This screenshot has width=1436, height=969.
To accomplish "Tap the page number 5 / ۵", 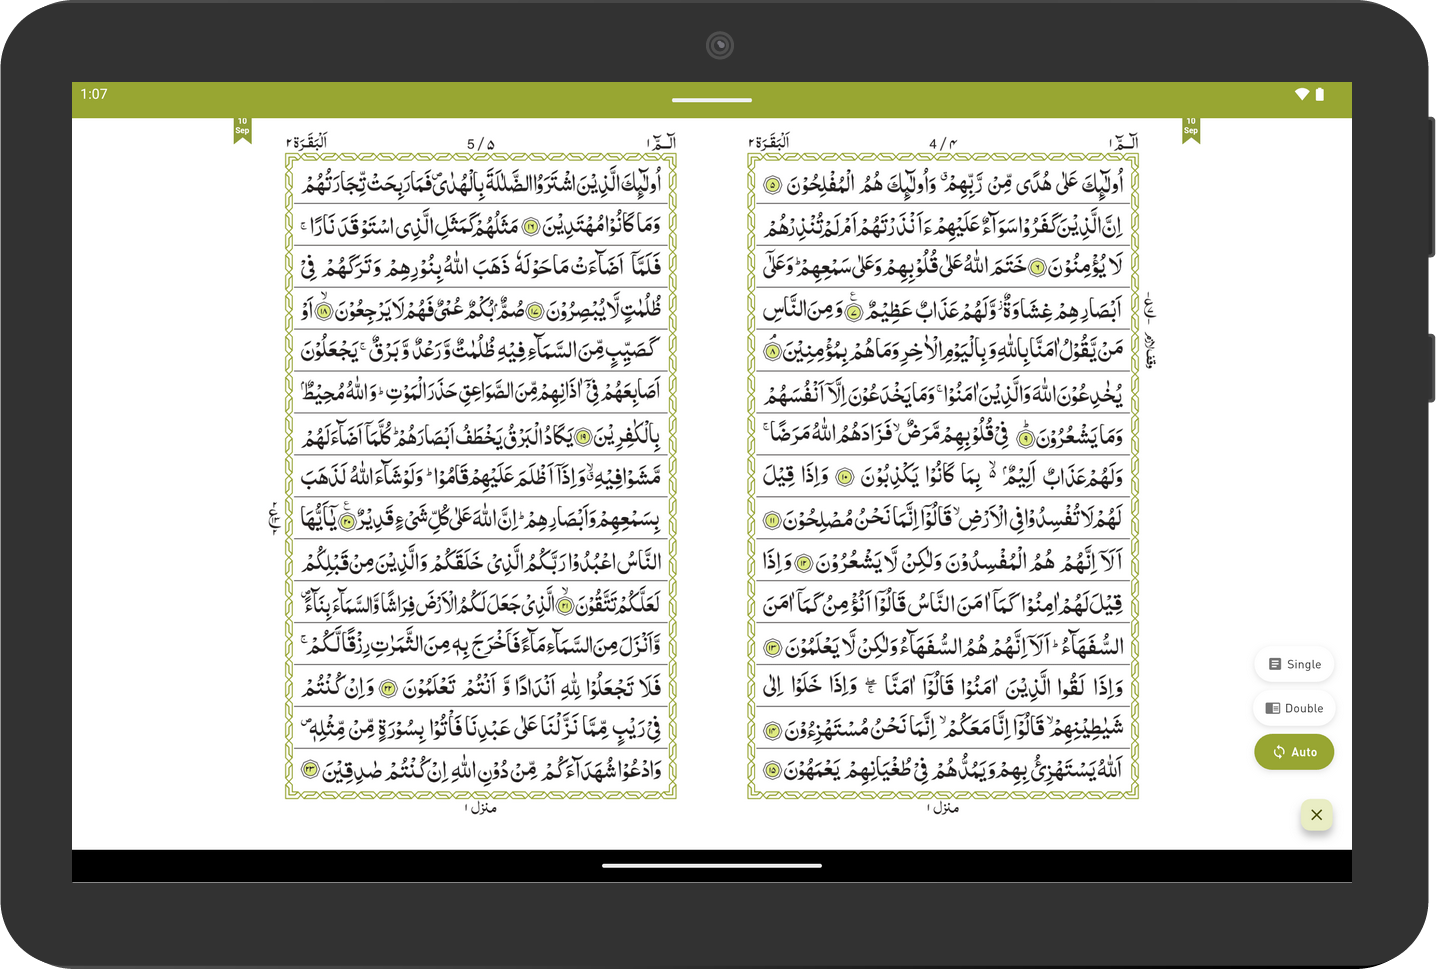I will tap(481, 144).
